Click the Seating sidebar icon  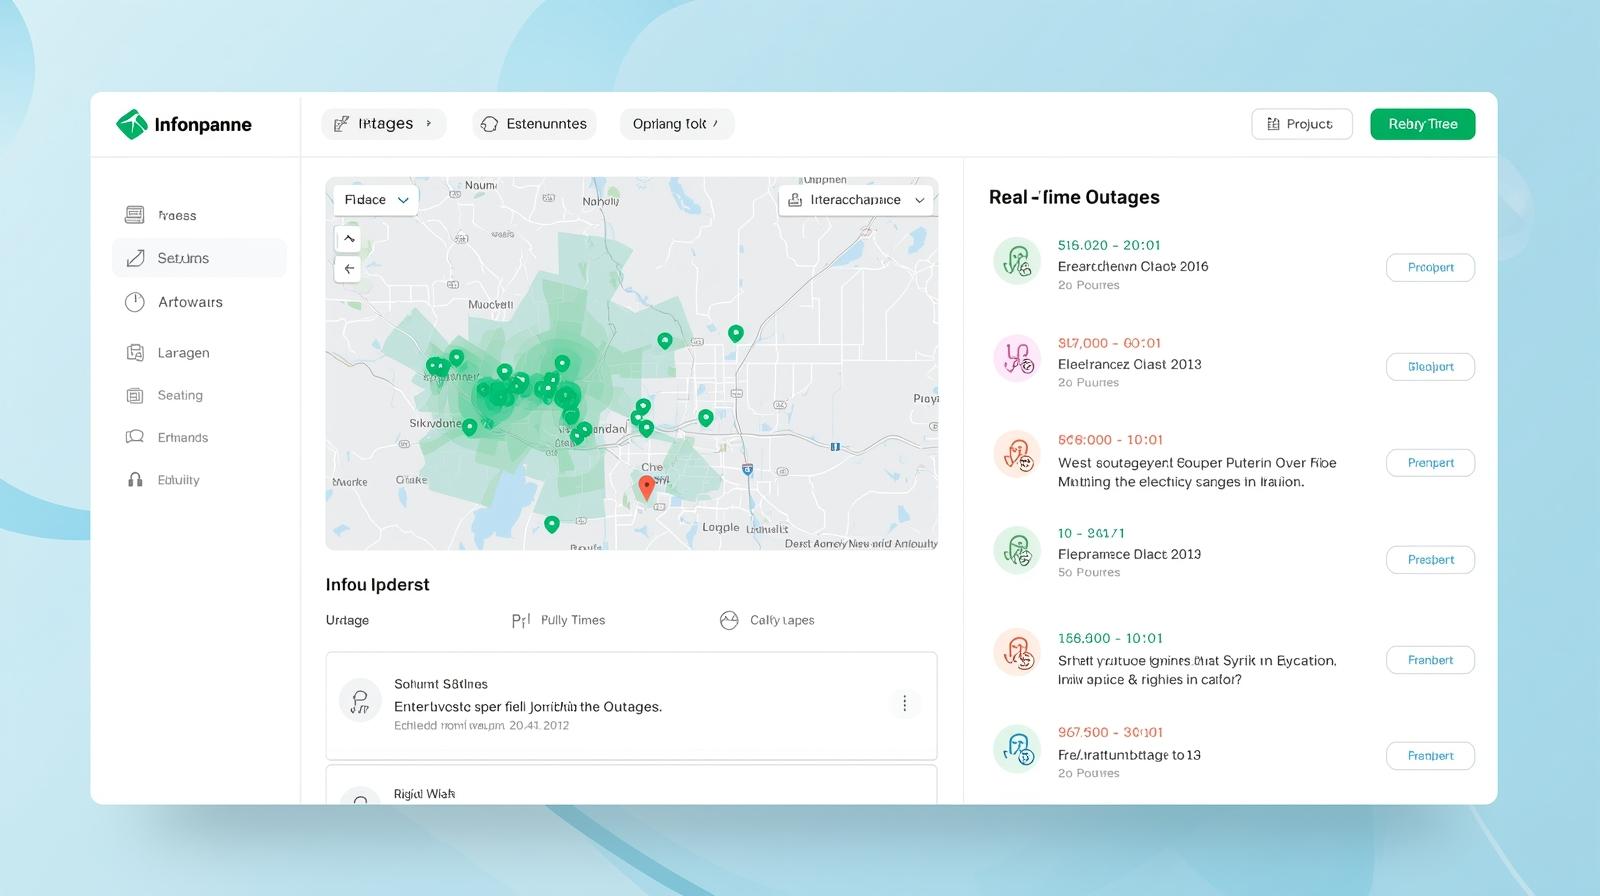[135, 395]
